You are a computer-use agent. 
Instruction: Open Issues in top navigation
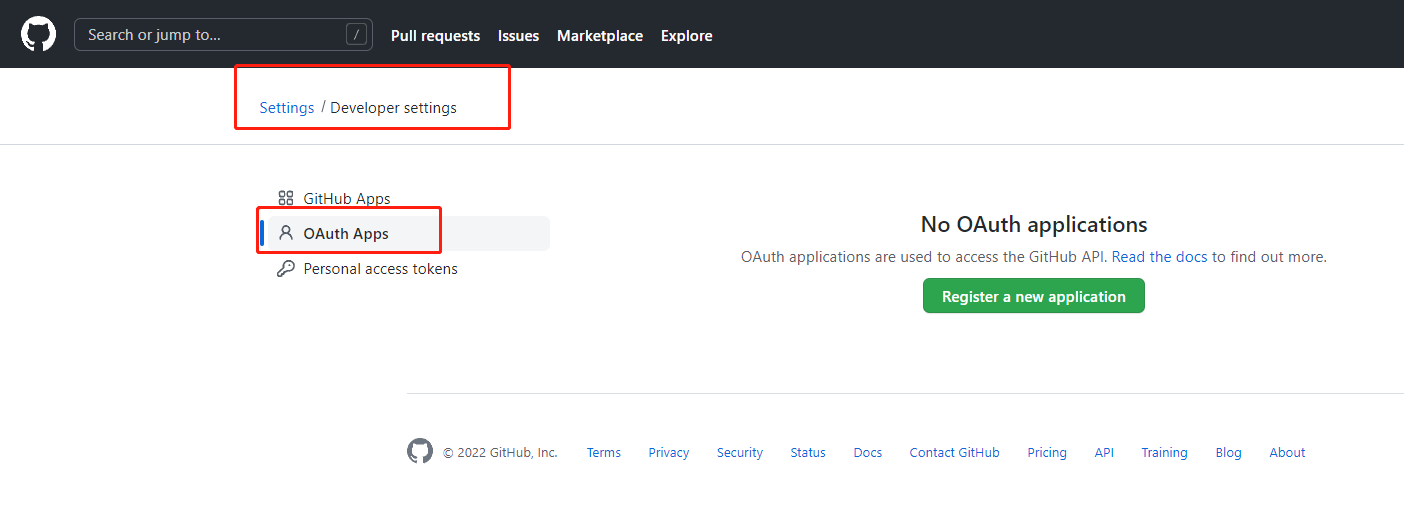click(x=518, y=36)
